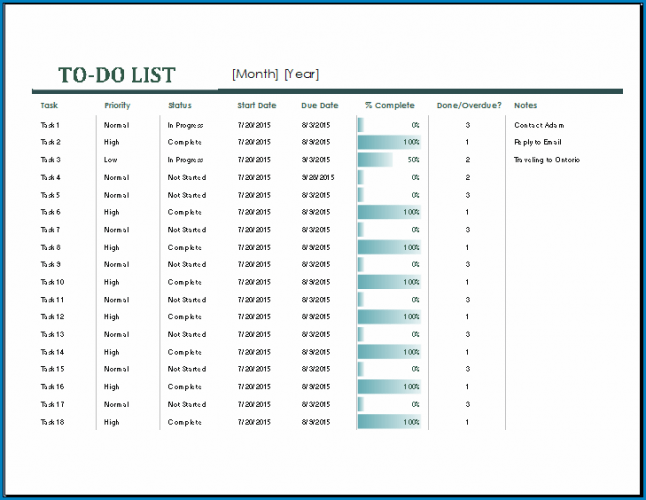Image resolution: width=646 pixels, height=500 pixels.
Task: Click Task 2's 100% progress bar
Action: click(389, 142)
